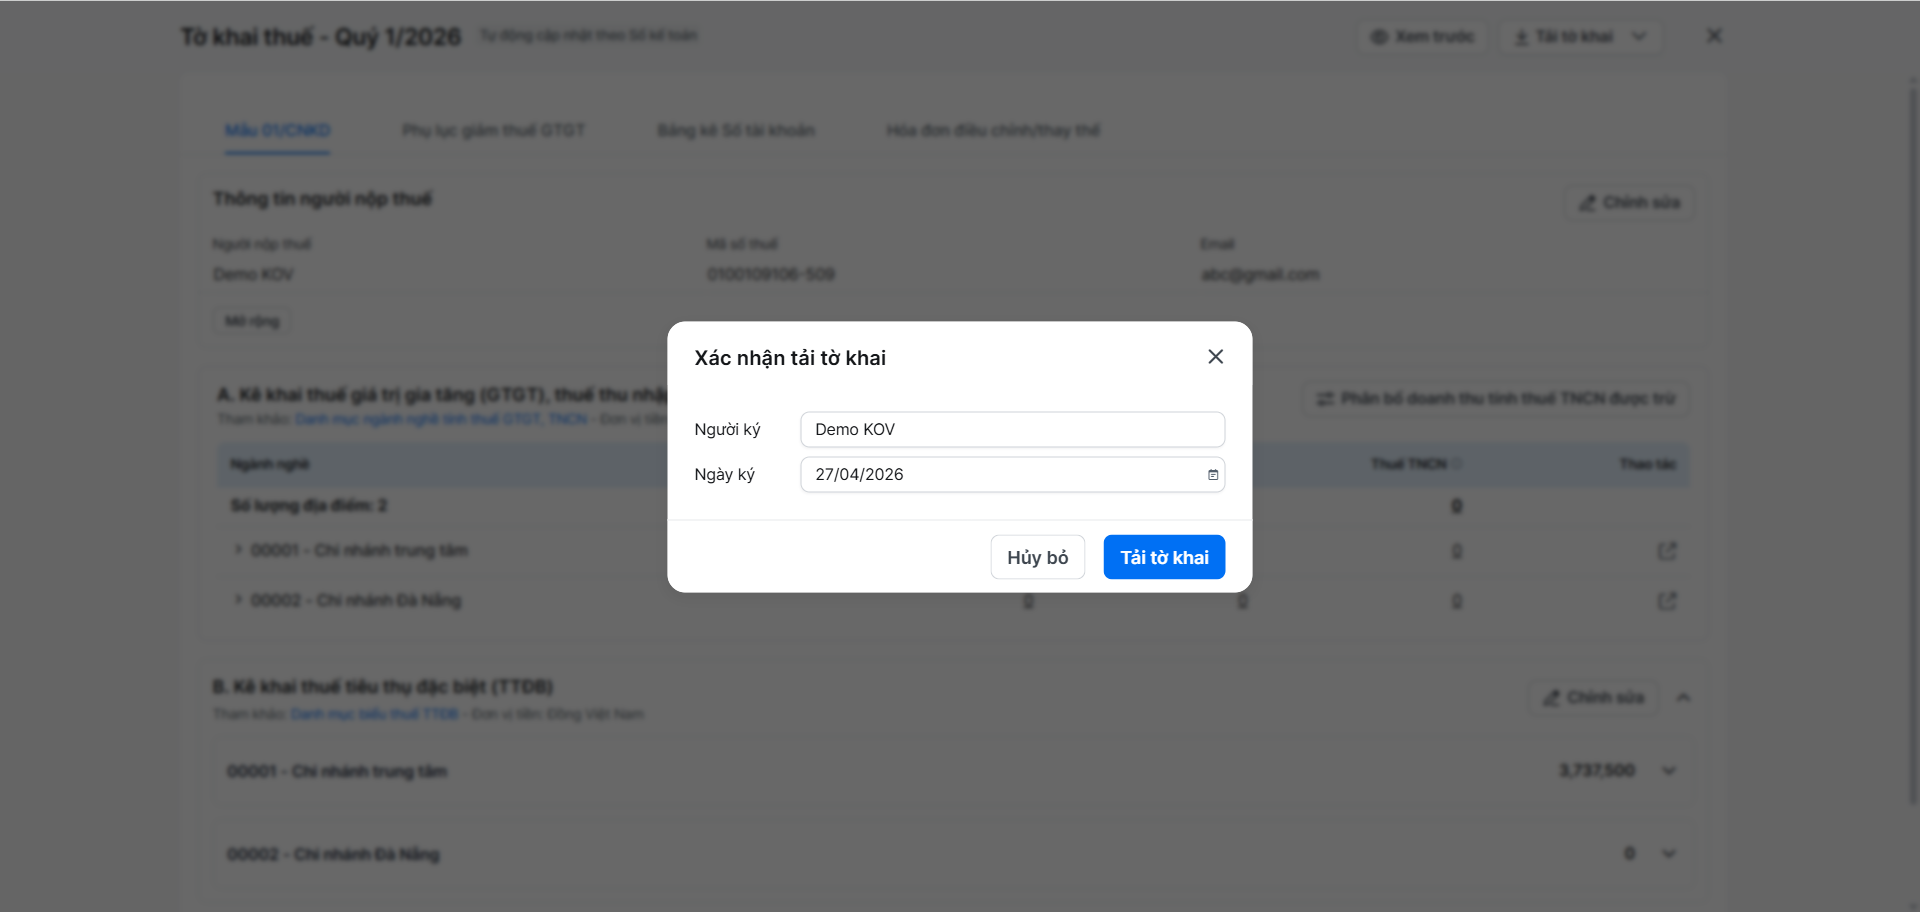The height and width of the screenshot is (912, 1920).
Task: Click the pencil icon in TTĐB section Chỉnh sửa
Action: (x=1551, y=698)
